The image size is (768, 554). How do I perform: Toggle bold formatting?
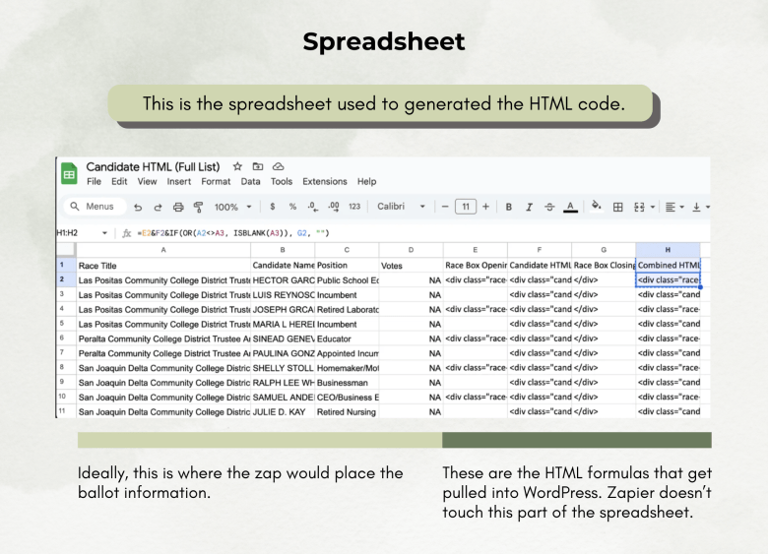tap(509, 207)
